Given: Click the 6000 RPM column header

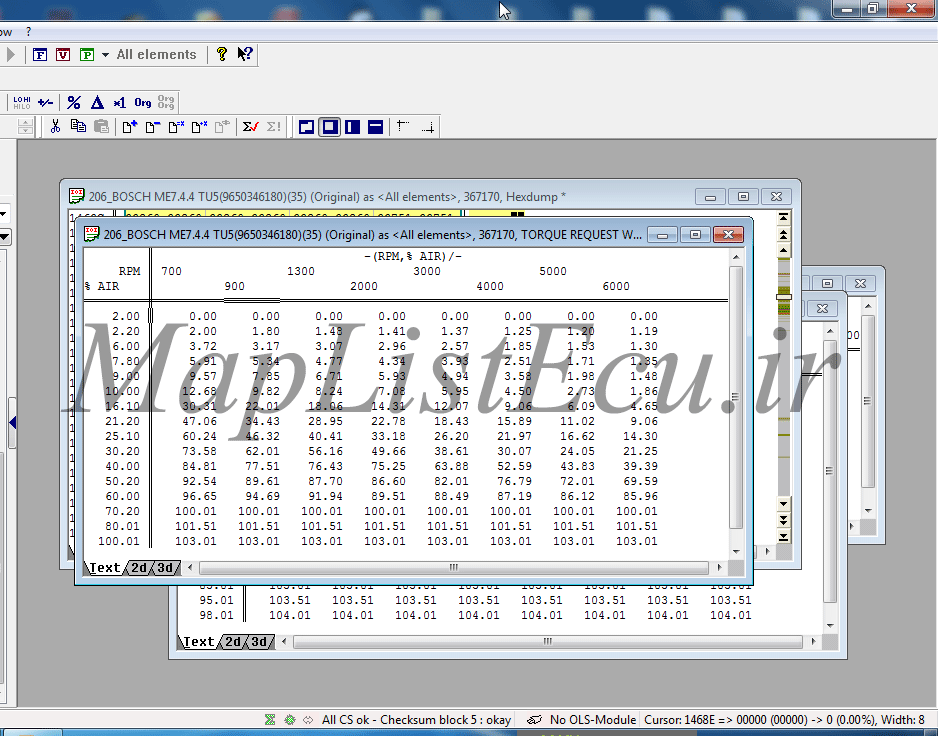Looking at the screenshot, I should pos(616,286).
